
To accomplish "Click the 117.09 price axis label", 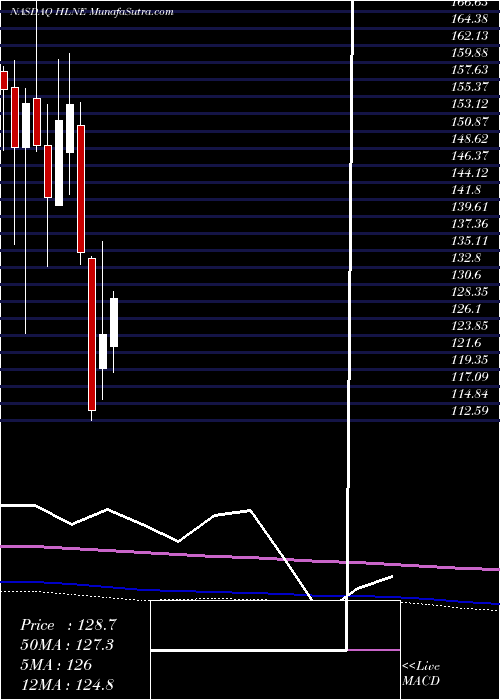I will click(470, 377).
